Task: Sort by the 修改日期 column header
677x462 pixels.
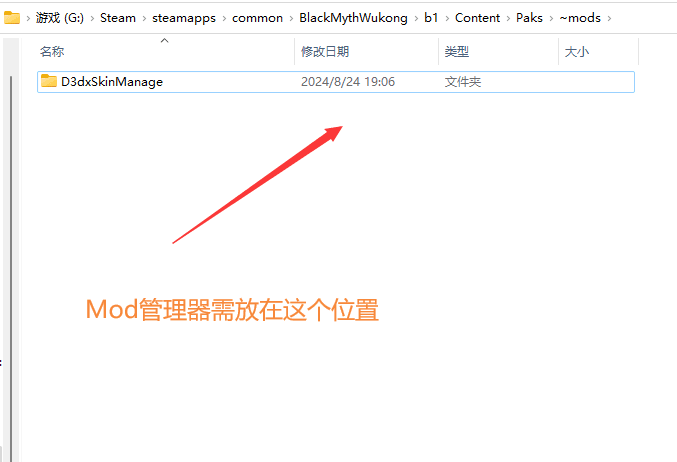Action: 325,52
